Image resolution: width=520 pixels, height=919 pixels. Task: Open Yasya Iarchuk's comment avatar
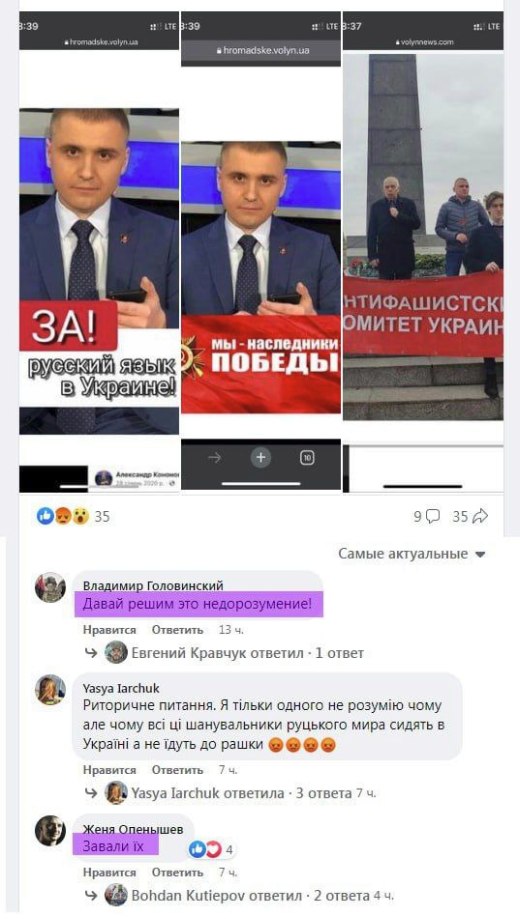click(x=50, y=689)
